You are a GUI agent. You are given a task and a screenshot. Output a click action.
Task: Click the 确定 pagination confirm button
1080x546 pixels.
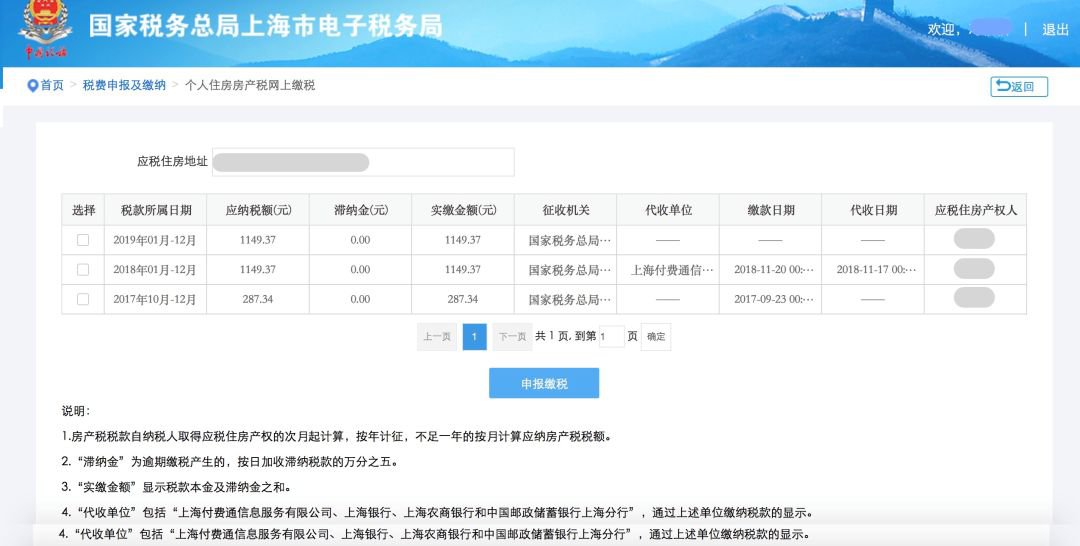(x=656, y=337)
